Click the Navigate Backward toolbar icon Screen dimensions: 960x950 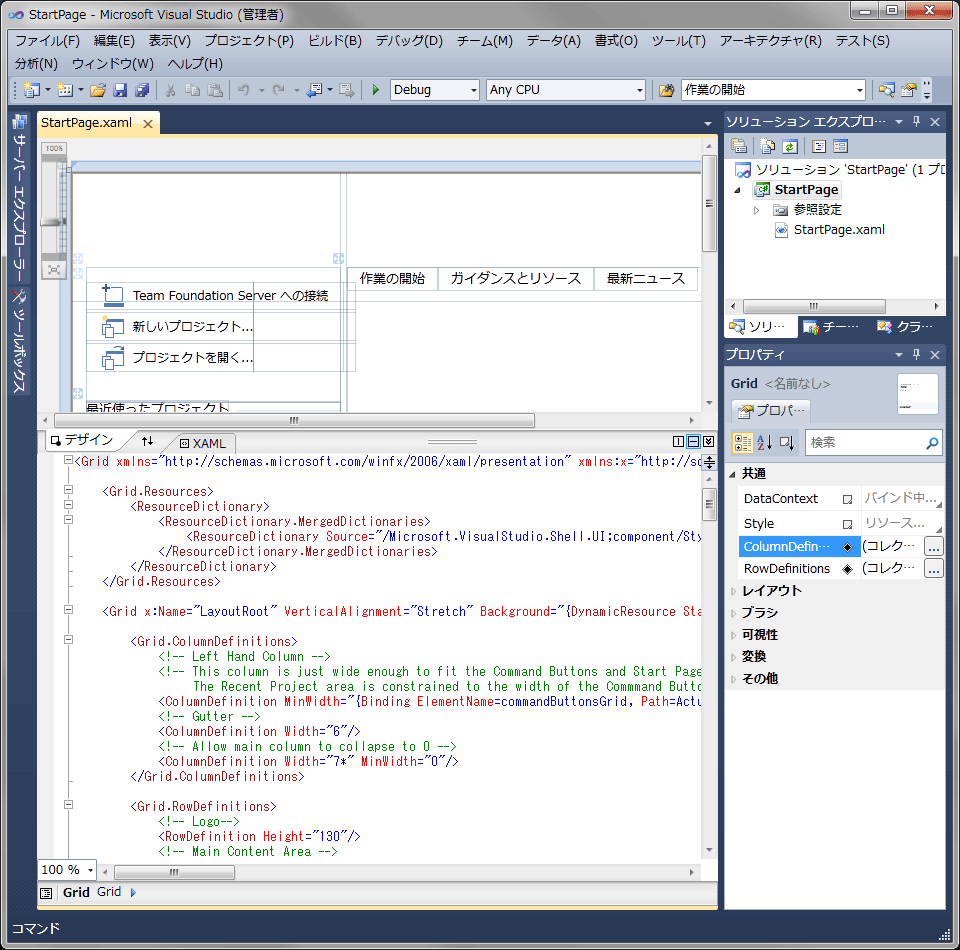pos(314,90)
